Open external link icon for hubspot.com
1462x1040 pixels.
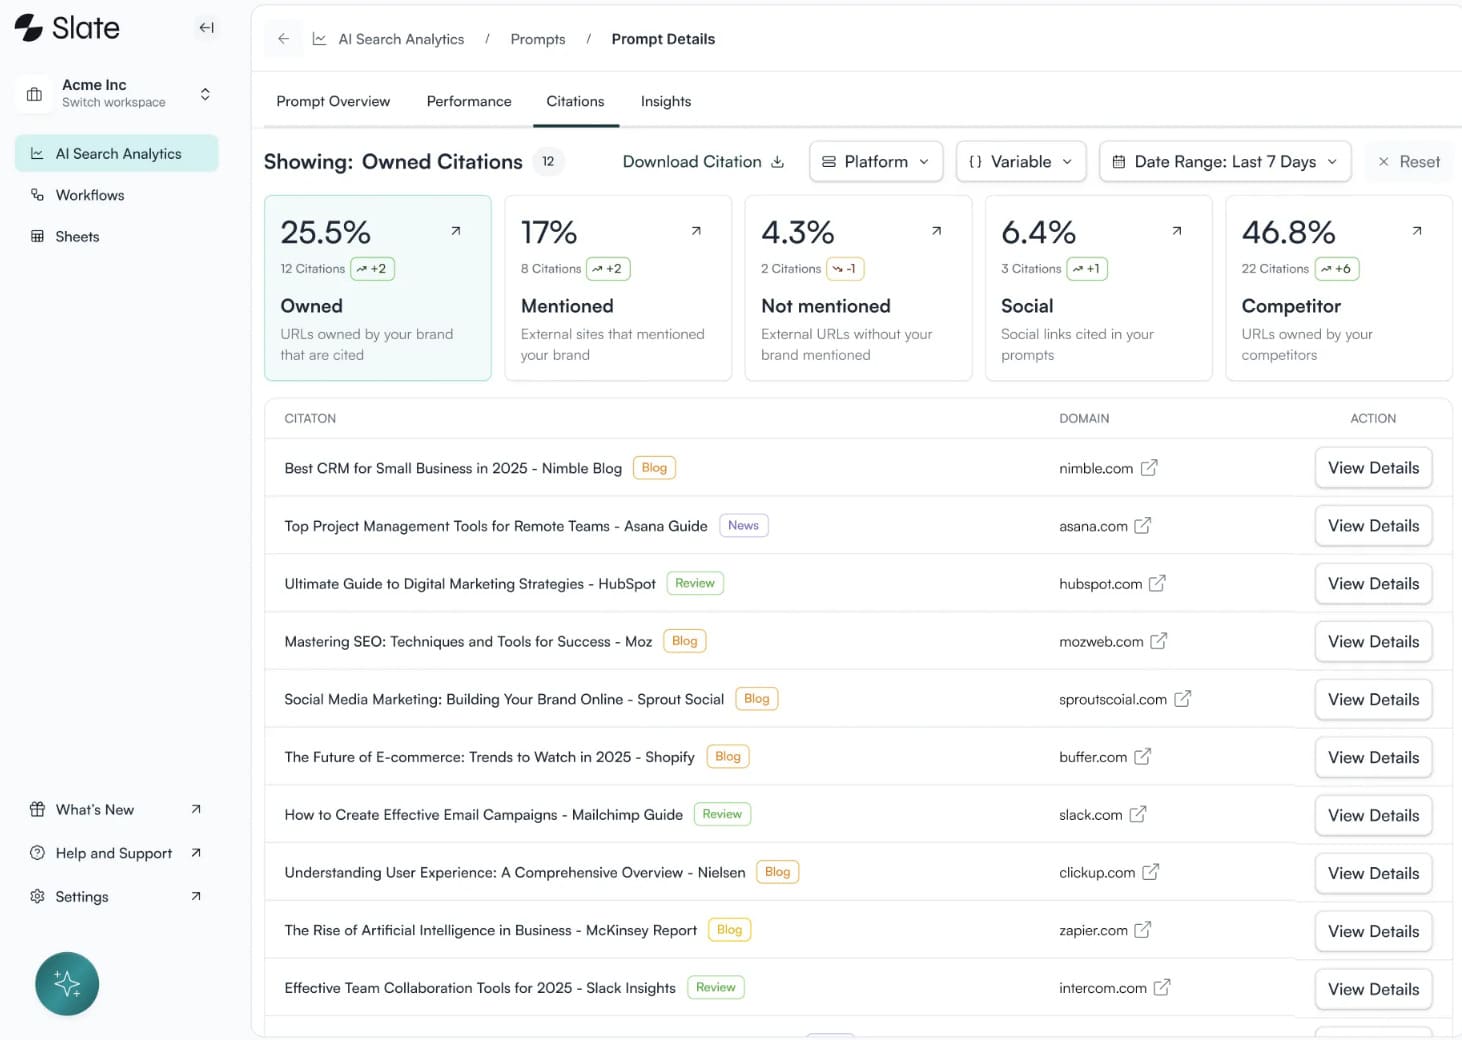click(x=1157, y=584)
